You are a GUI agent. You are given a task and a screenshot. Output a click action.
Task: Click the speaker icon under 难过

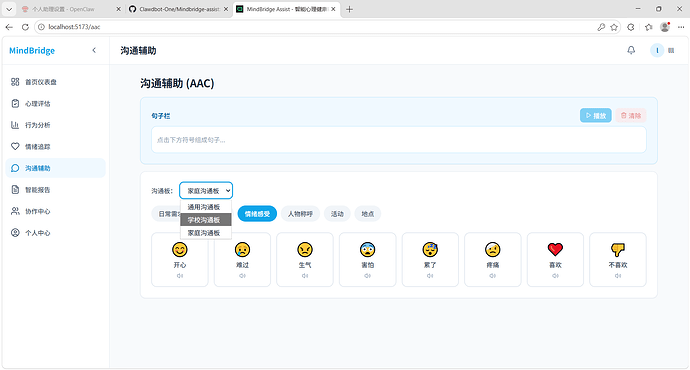click(242, 276)
